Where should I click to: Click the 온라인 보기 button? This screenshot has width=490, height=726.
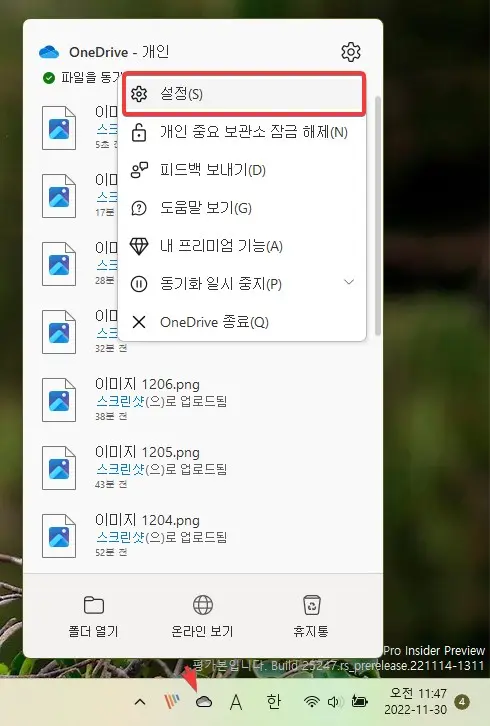coord(202,616)
